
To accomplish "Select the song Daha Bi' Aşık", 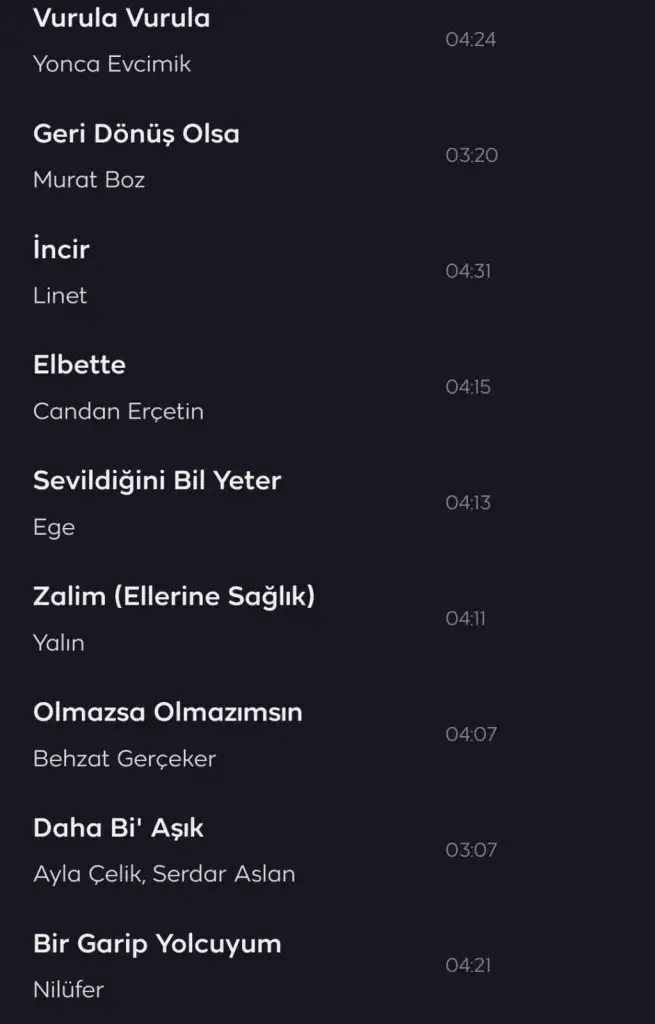I will [118, 828].
